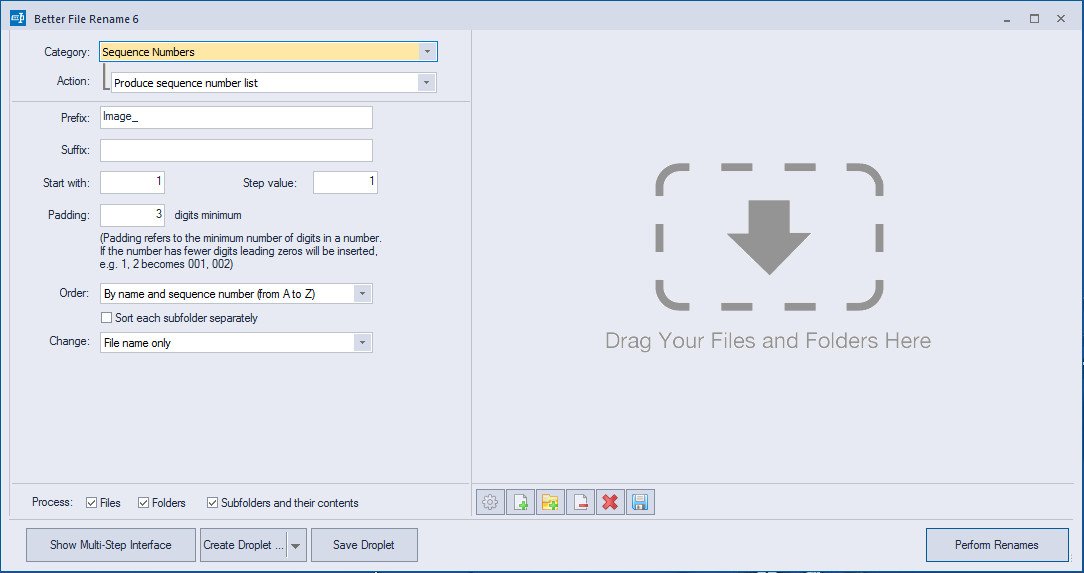Click the Perform Renames button

coord(996,545)
